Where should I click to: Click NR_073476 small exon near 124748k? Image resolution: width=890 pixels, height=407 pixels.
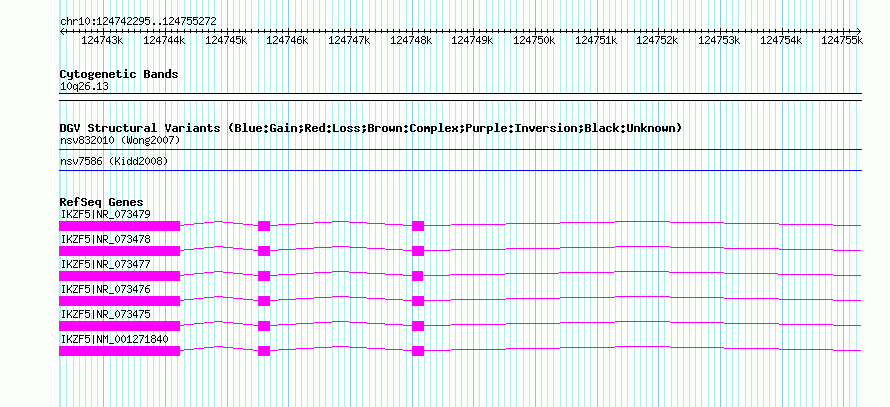(418, 301)
